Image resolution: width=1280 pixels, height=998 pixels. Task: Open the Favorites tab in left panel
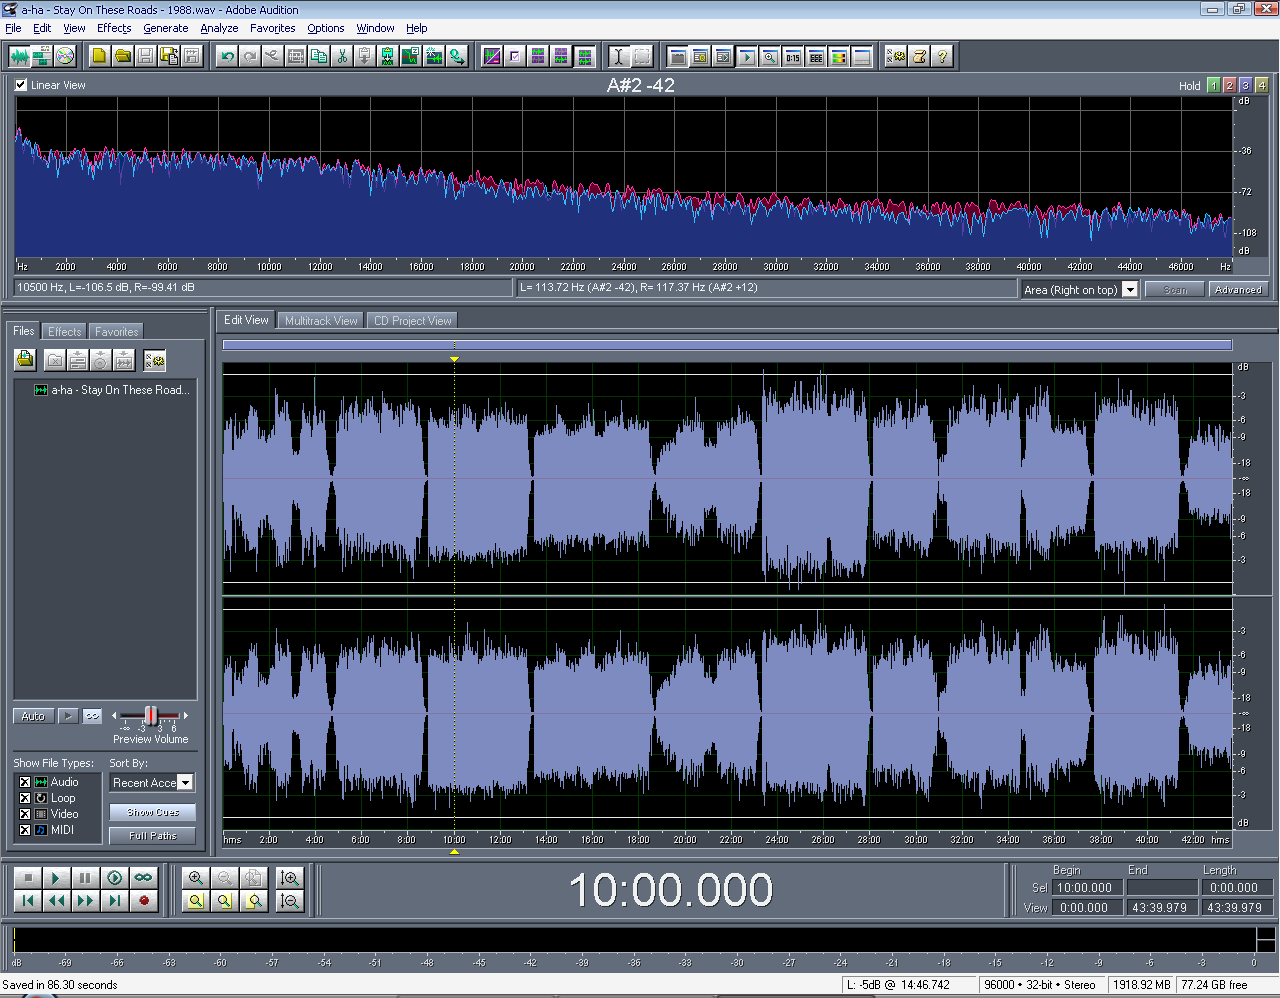(x=117, y=332)
